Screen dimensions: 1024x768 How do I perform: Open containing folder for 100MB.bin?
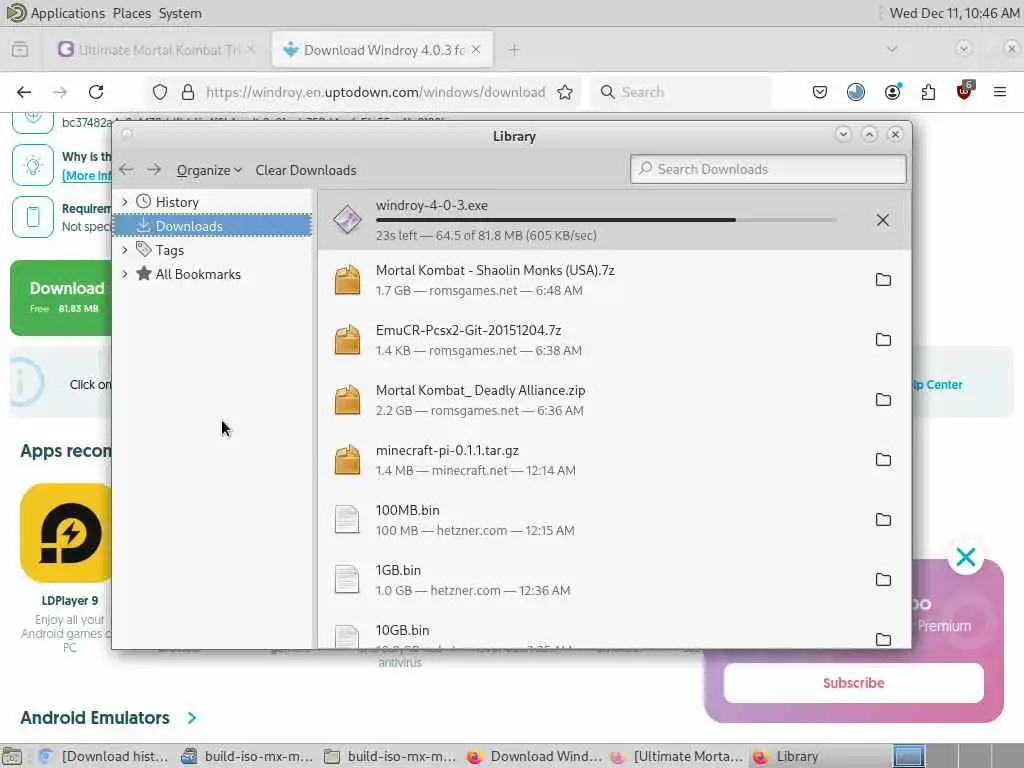[883, 520]
